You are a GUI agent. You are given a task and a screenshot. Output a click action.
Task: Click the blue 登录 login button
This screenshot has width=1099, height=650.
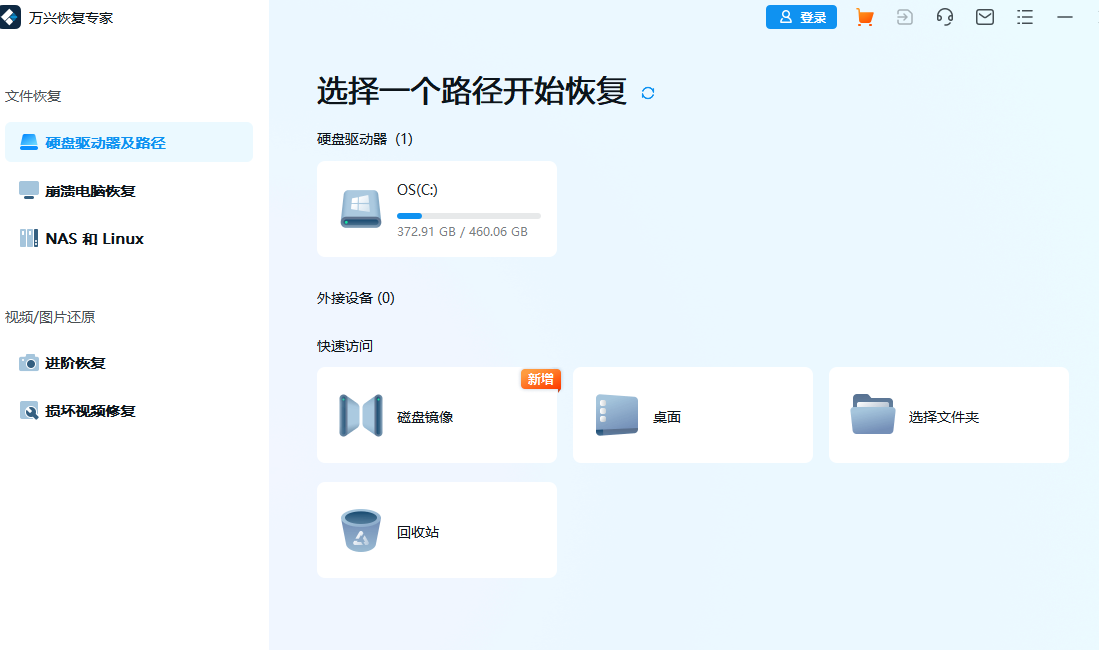pyautogui.click(x=800, y=17)
